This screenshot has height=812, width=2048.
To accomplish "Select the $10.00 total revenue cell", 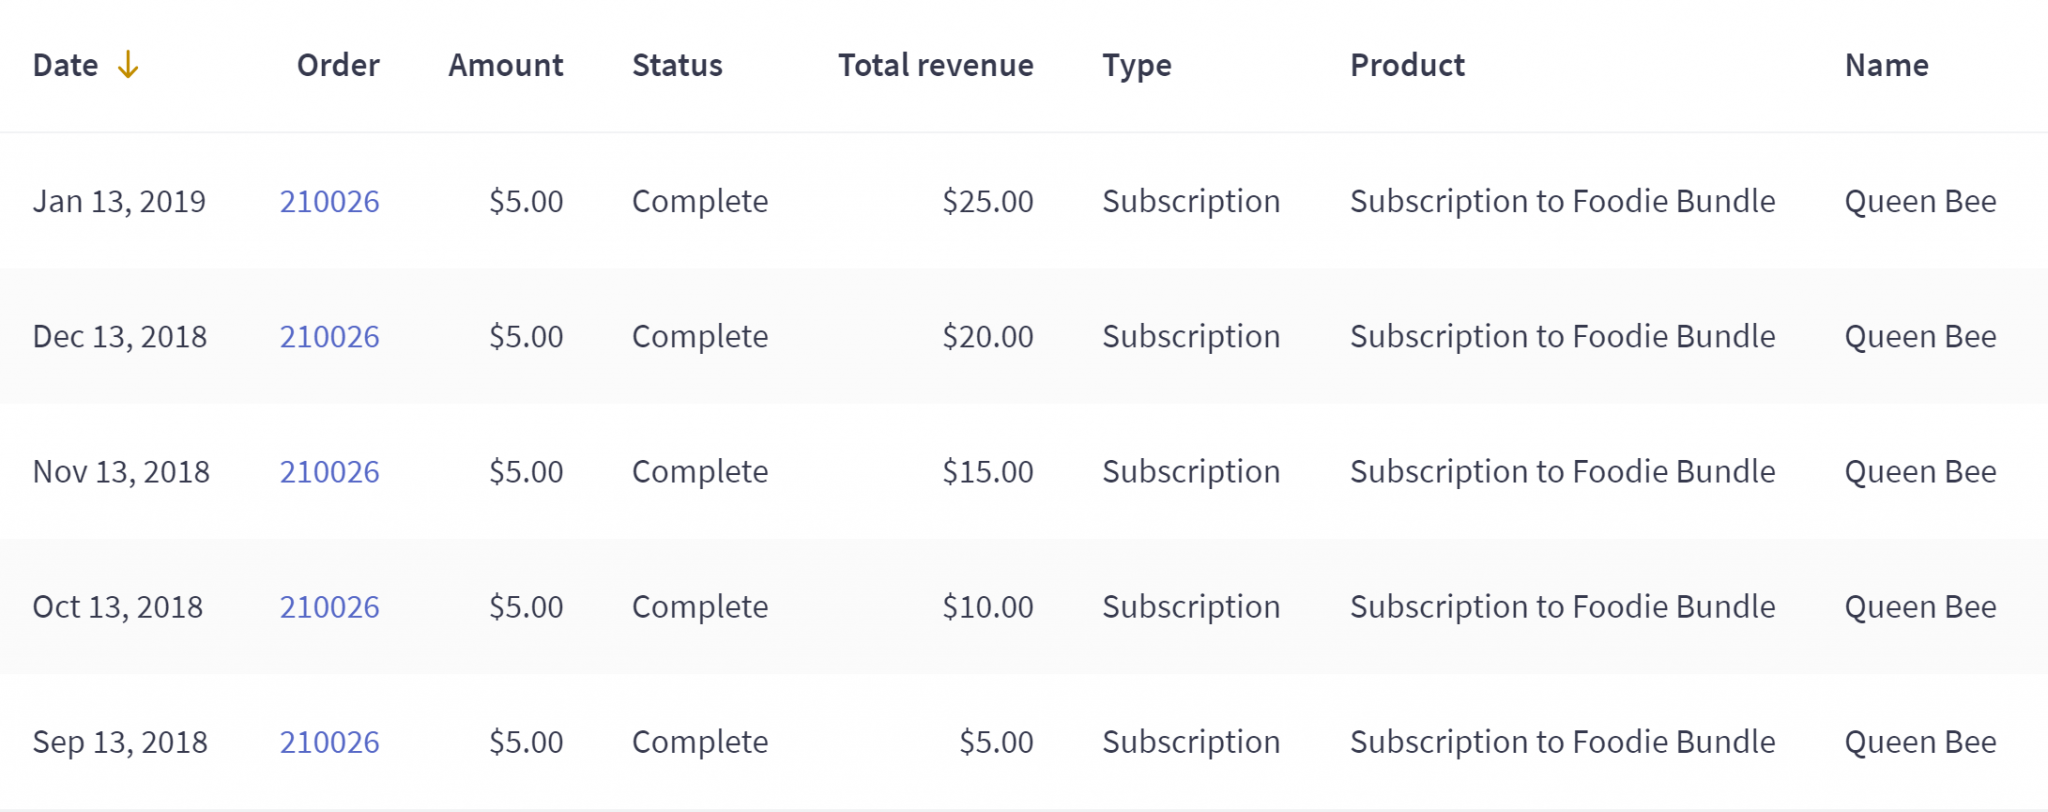I will pyautogui.click(x=988, y=606).
